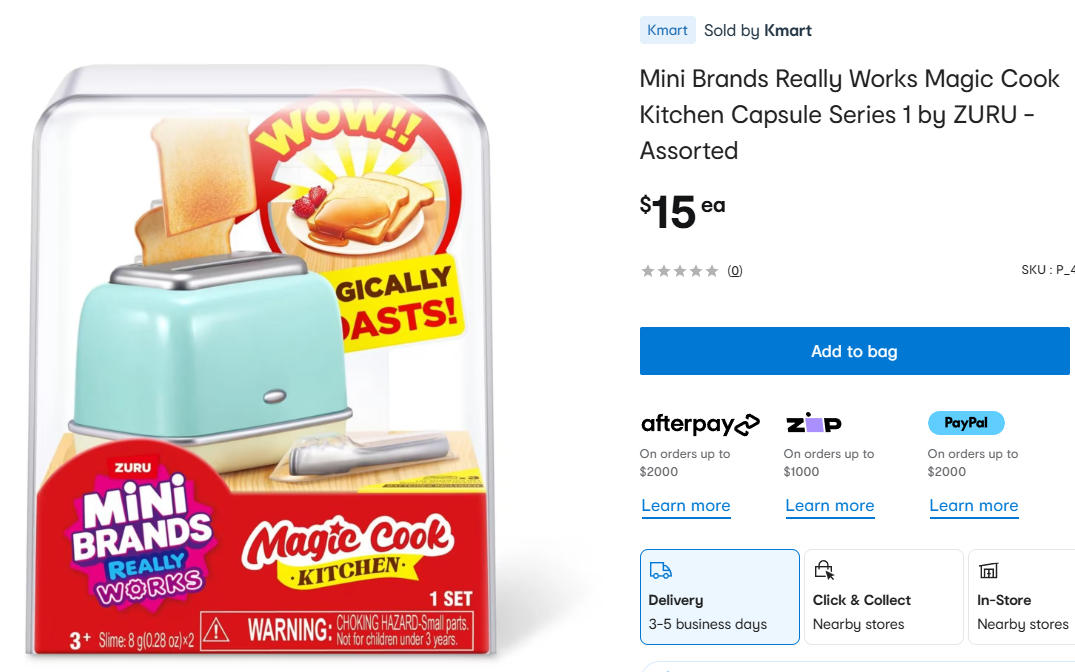Switch to the In-Store tab
The image size is (1075, 672).
[1022, 597]
